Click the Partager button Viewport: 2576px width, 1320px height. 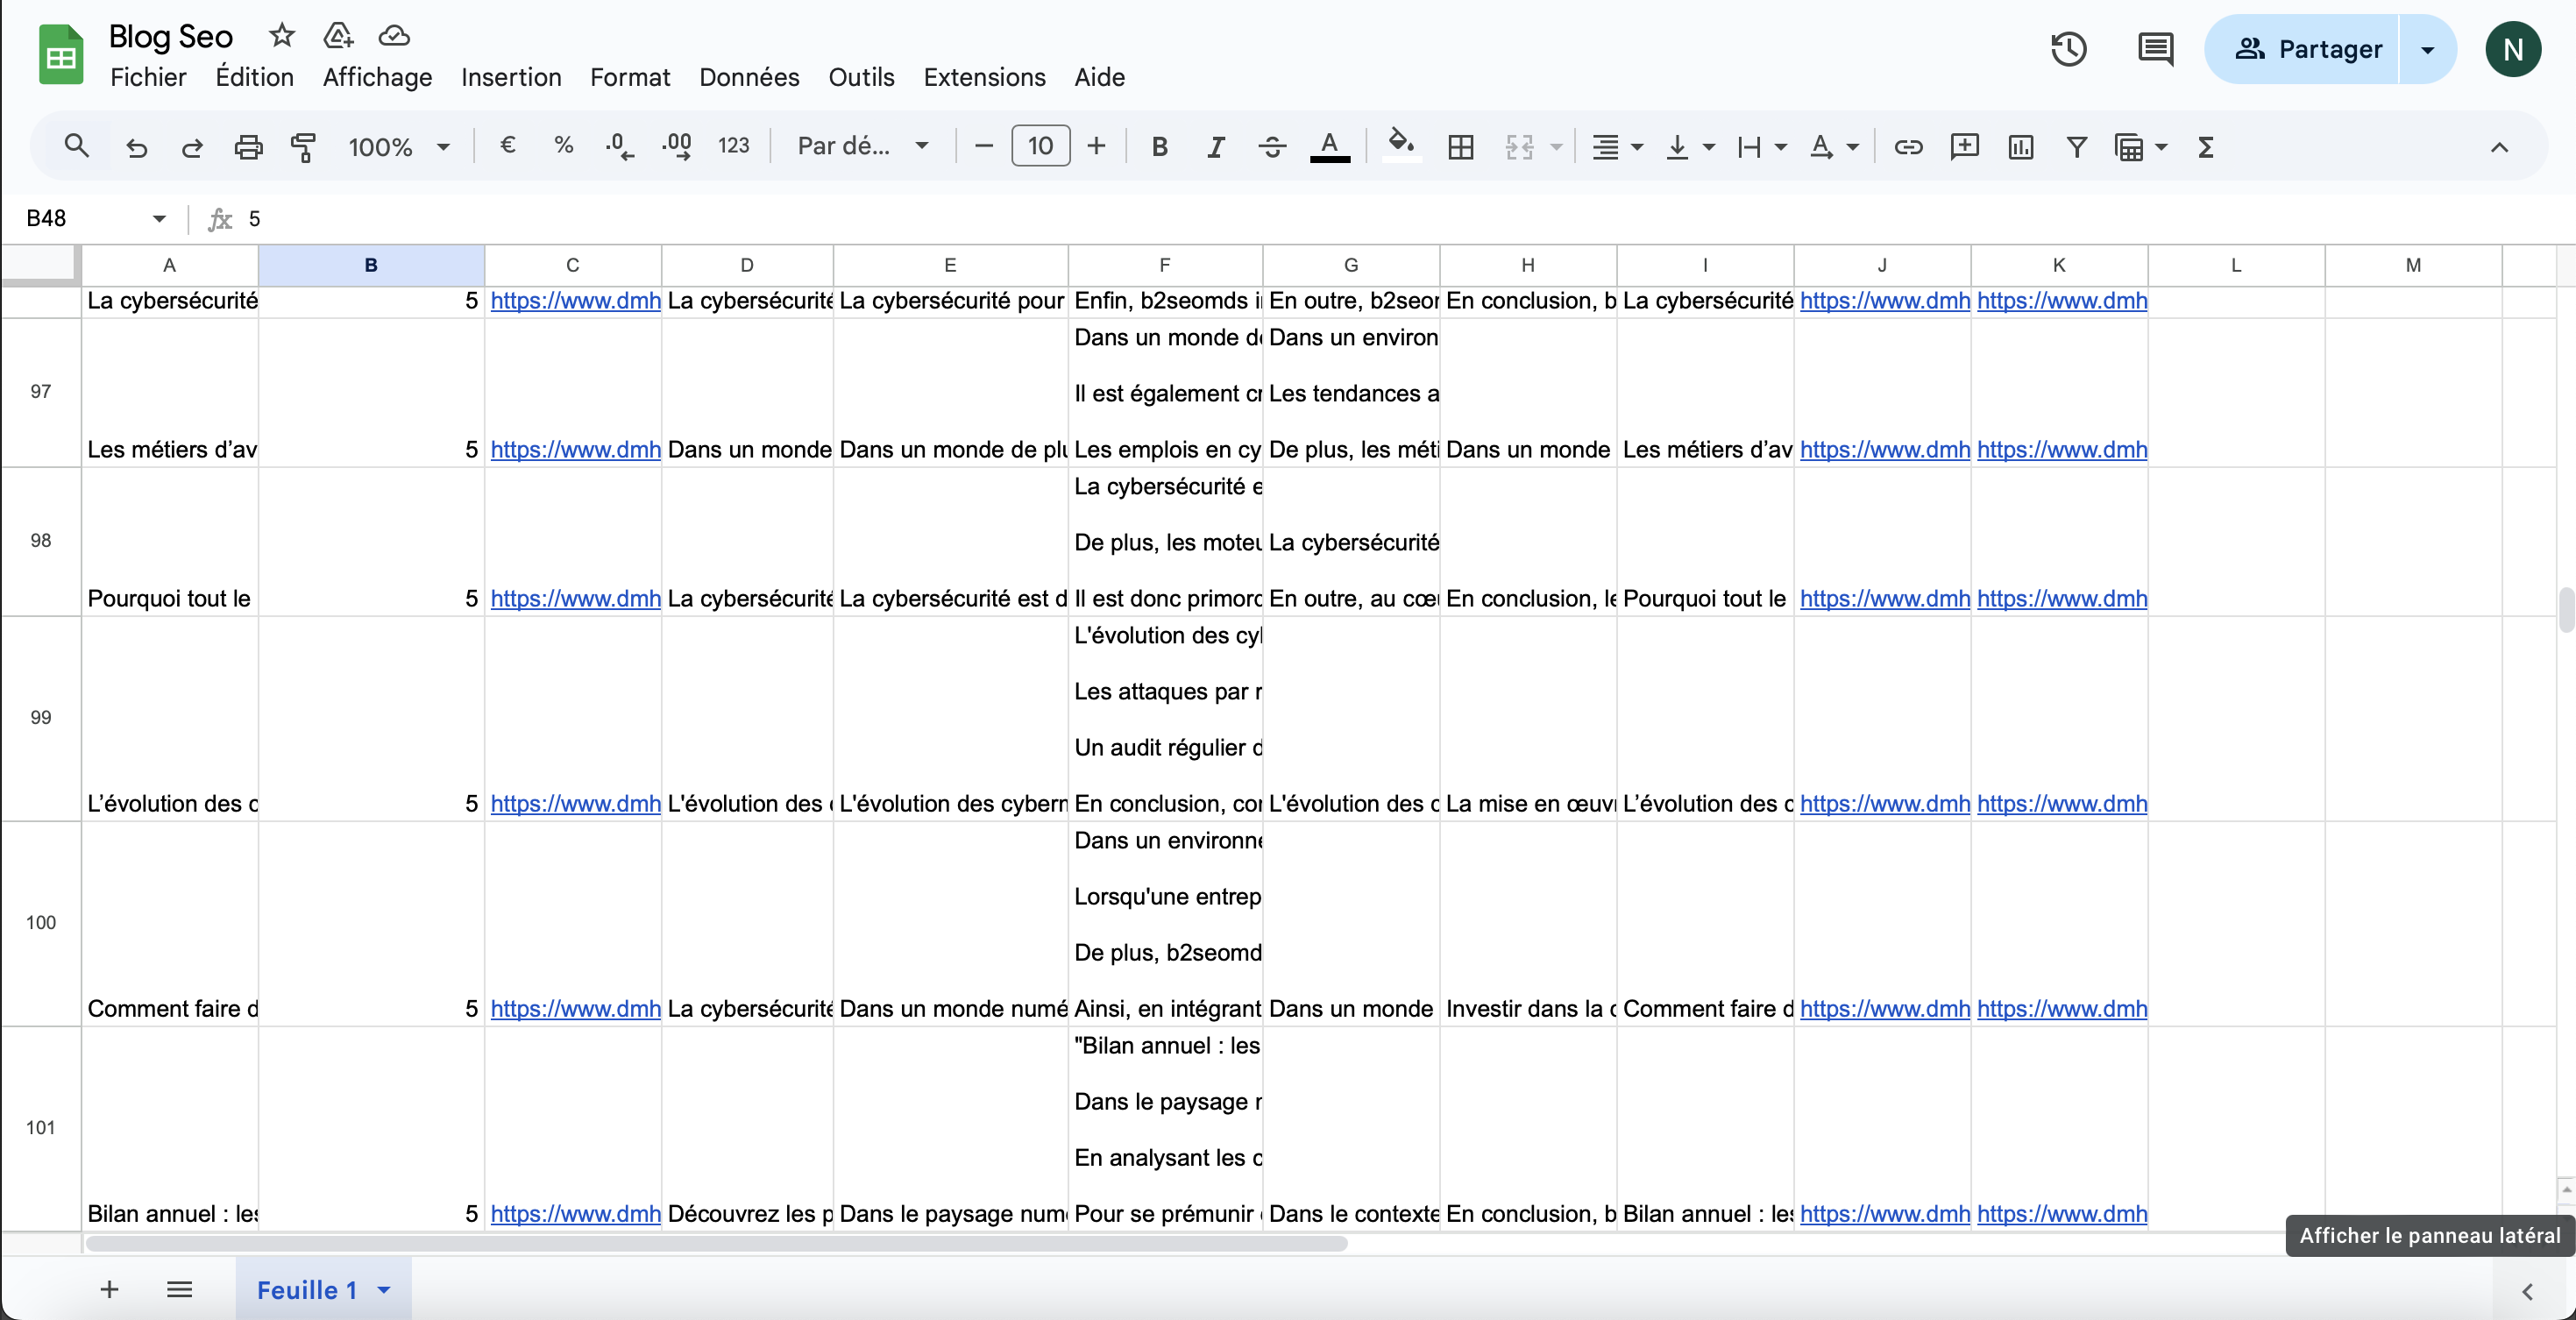(2308, 49)
